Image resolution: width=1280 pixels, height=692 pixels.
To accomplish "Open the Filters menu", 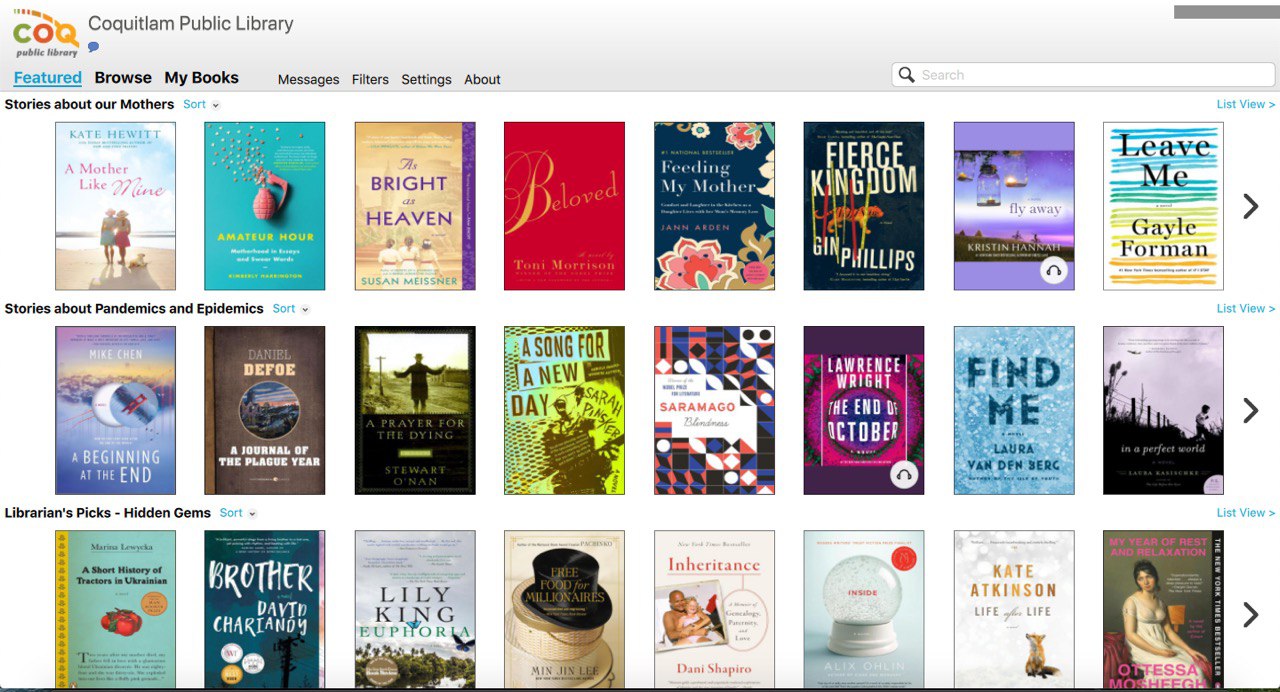I will pyautogui.click(x=370, y=80).
